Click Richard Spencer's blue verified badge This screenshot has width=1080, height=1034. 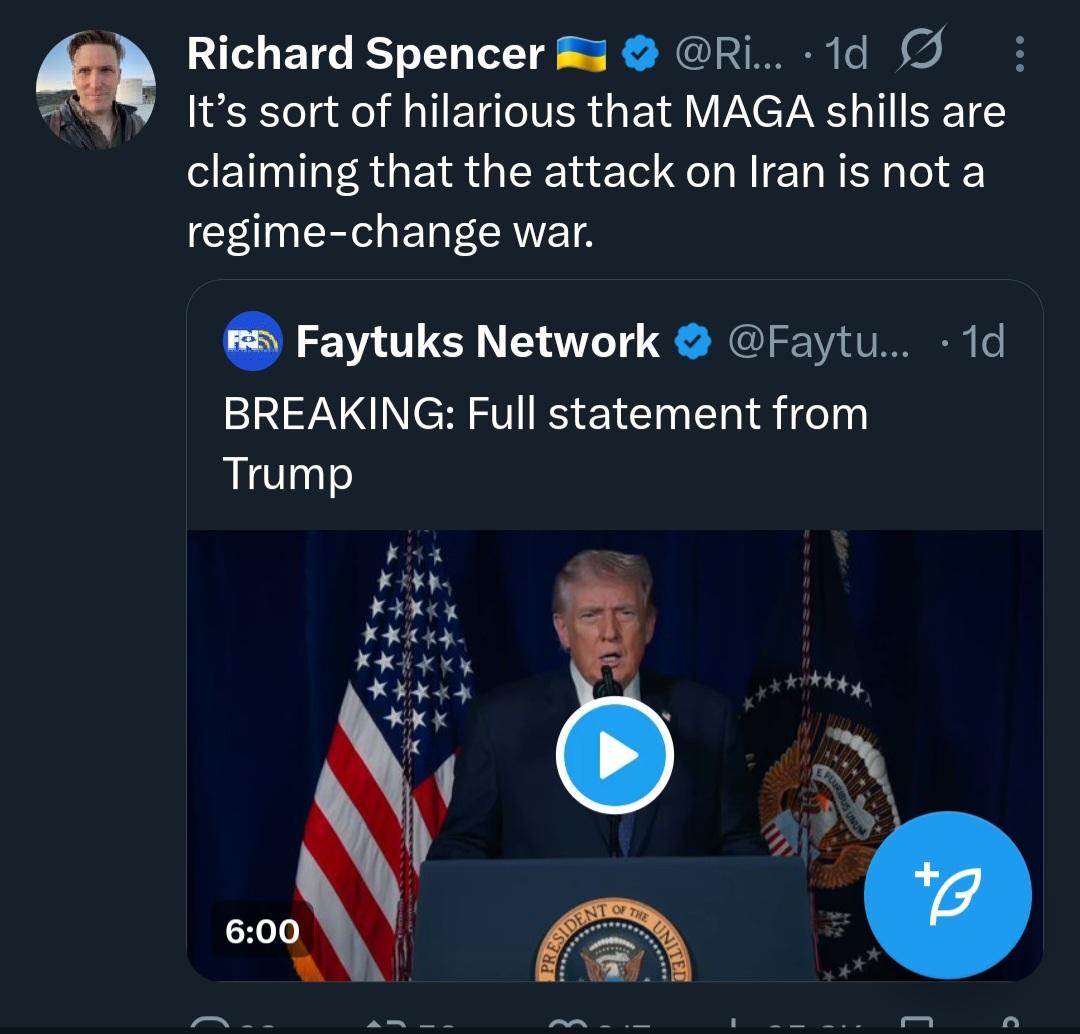click(x=638, y=54)
